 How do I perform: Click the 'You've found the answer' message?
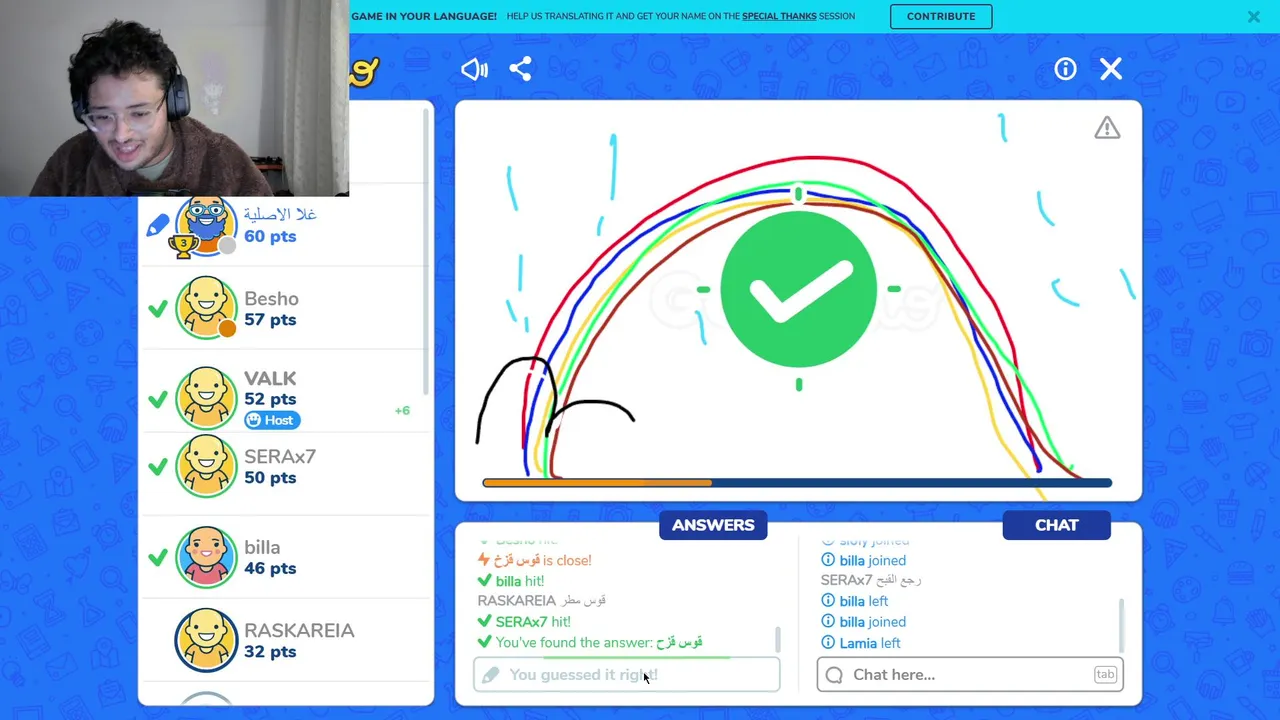[590, 643]
